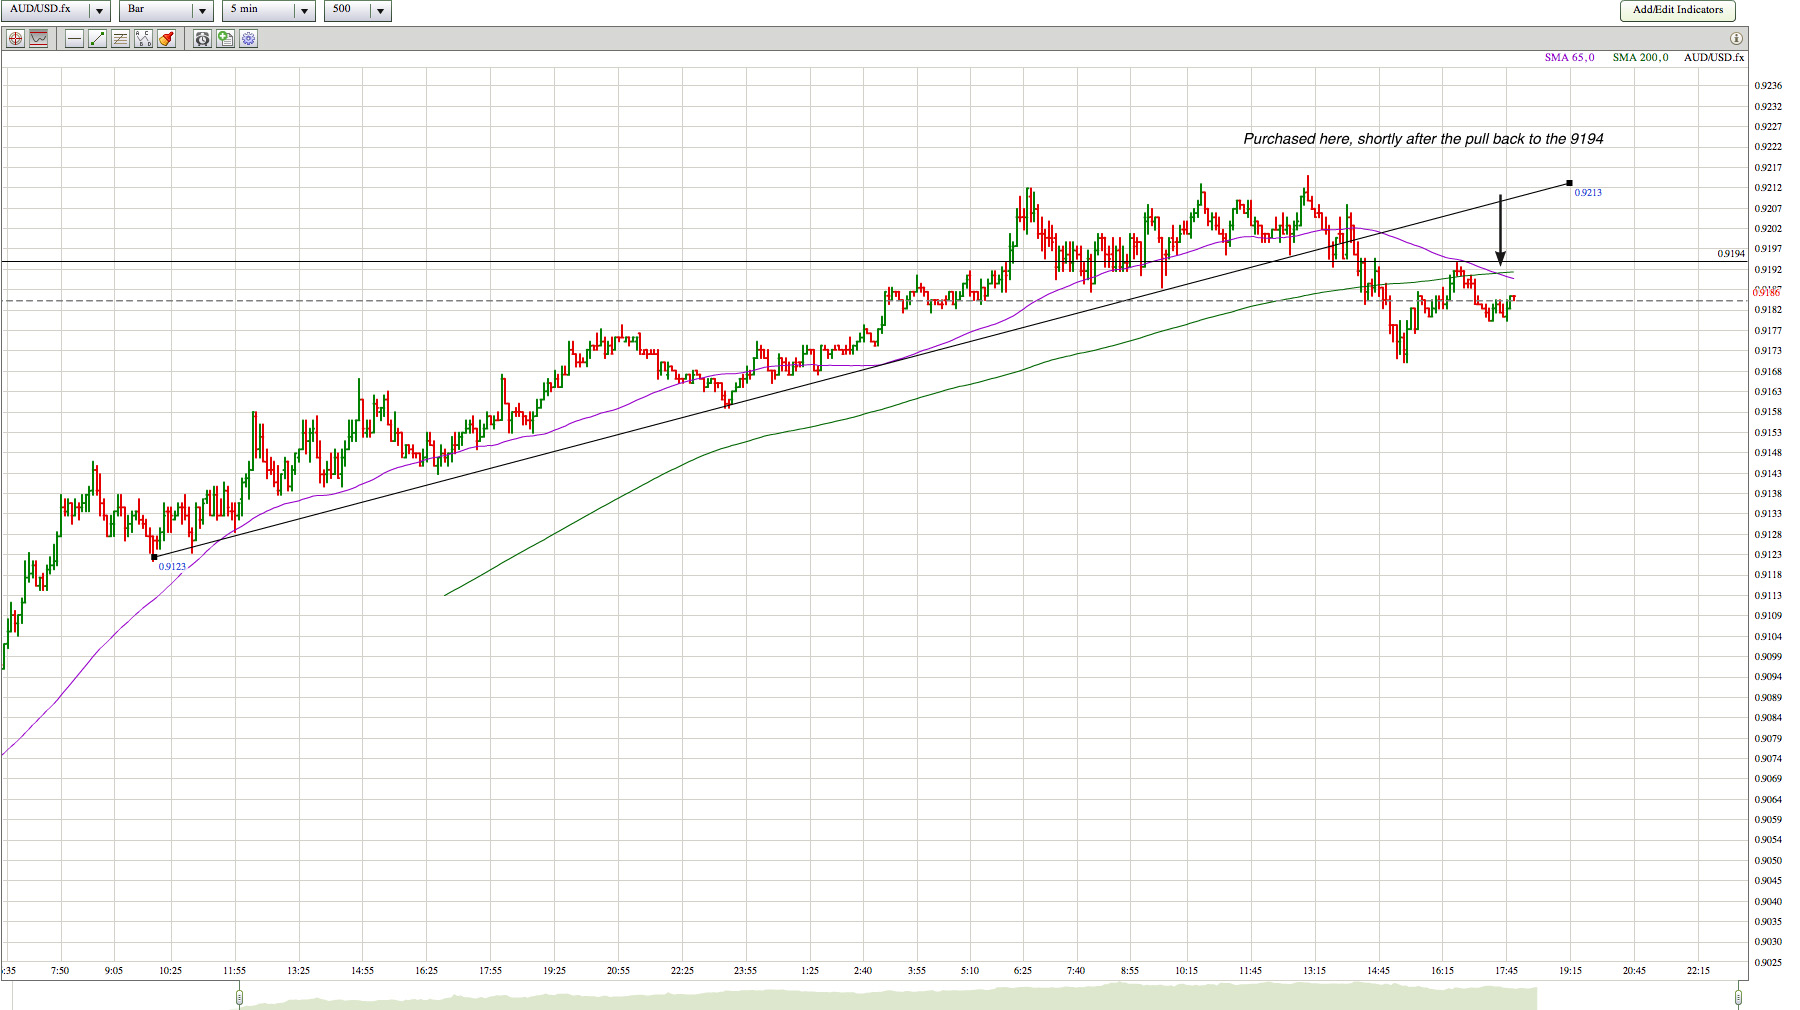The height and width of the screenshot is (1010, 1800).
Task: Click the info icon on toolbar right
Action: coord(1736,39)
